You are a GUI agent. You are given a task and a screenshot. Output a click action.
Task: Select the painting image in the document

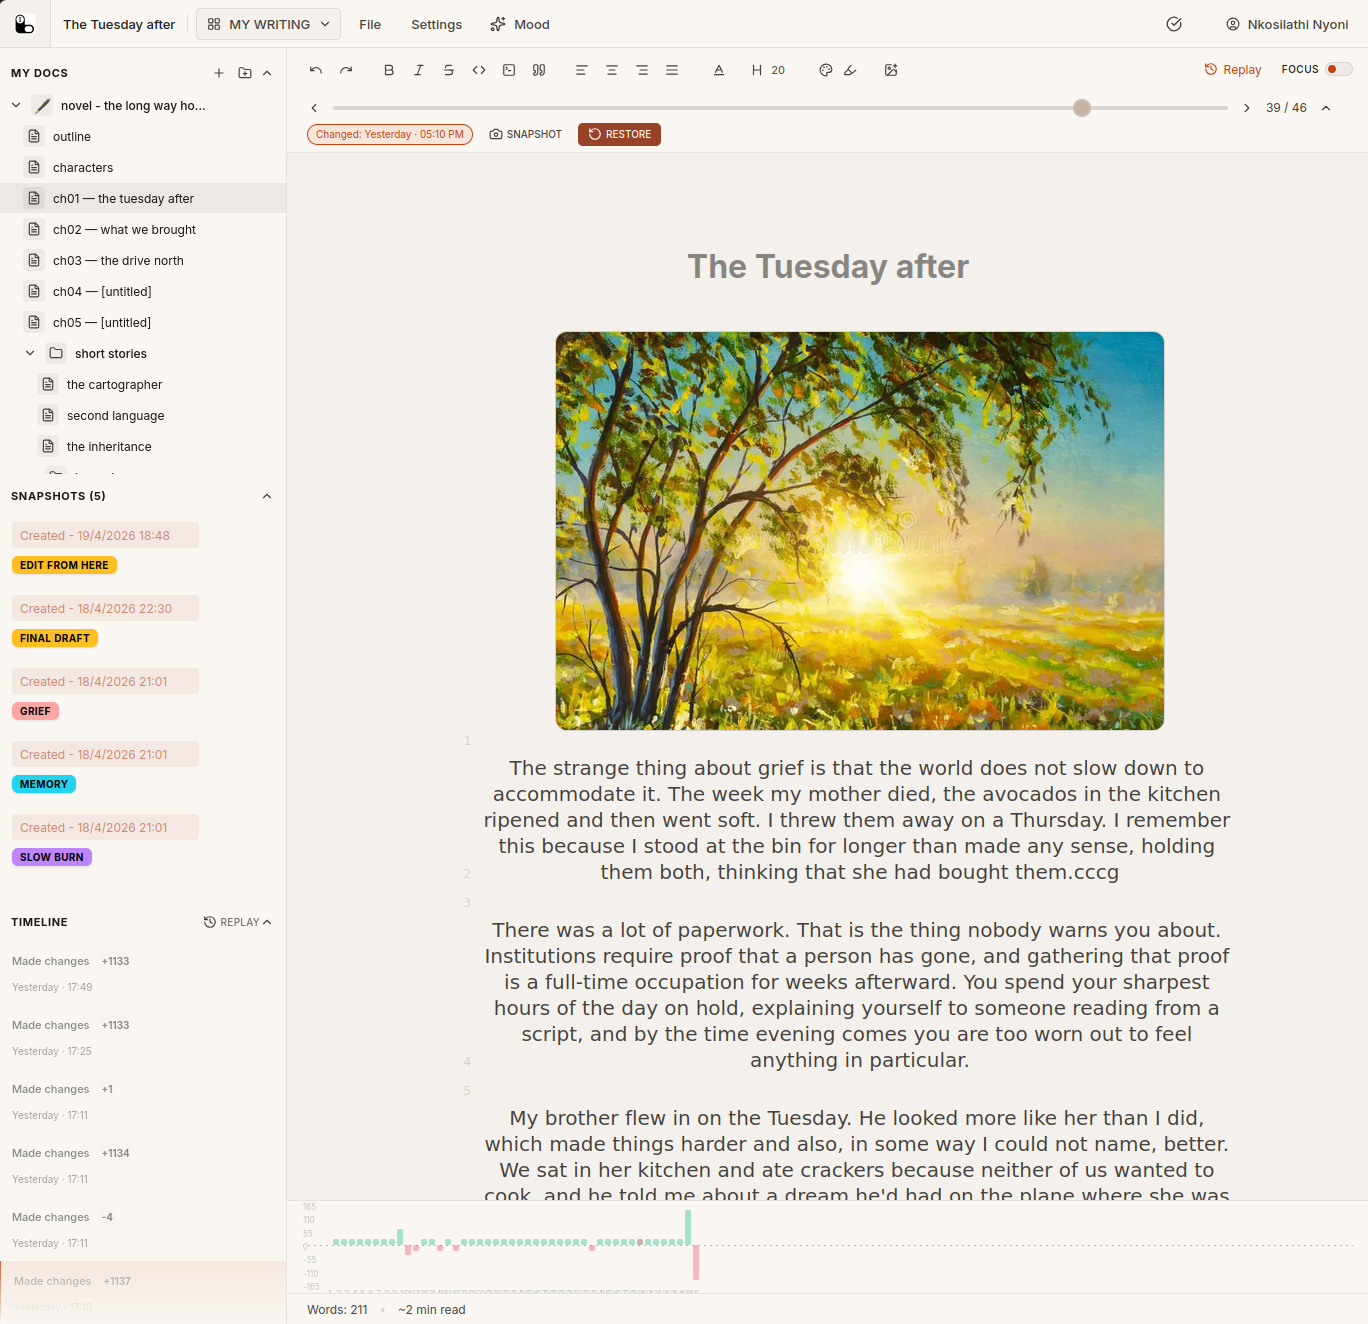pyautogui.click(x=860, y=531)
